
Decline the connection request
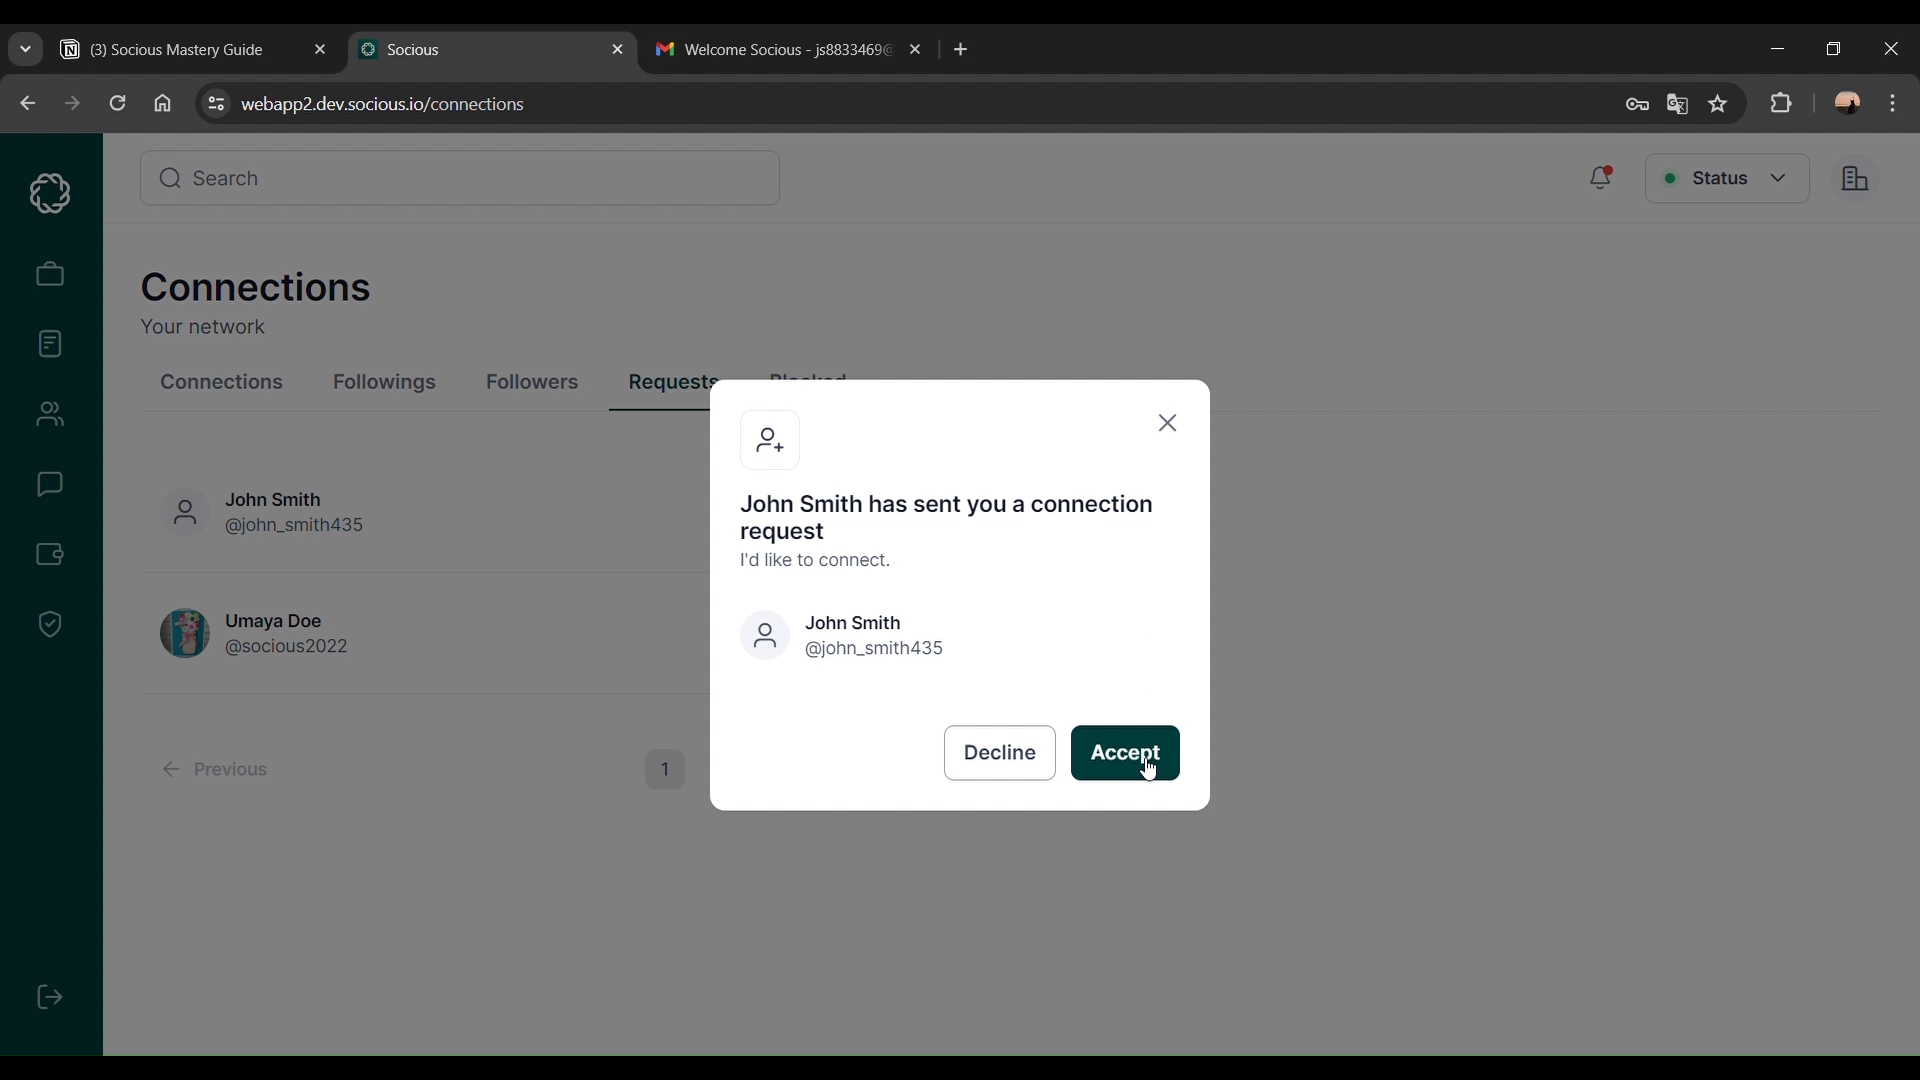point(999,753)
